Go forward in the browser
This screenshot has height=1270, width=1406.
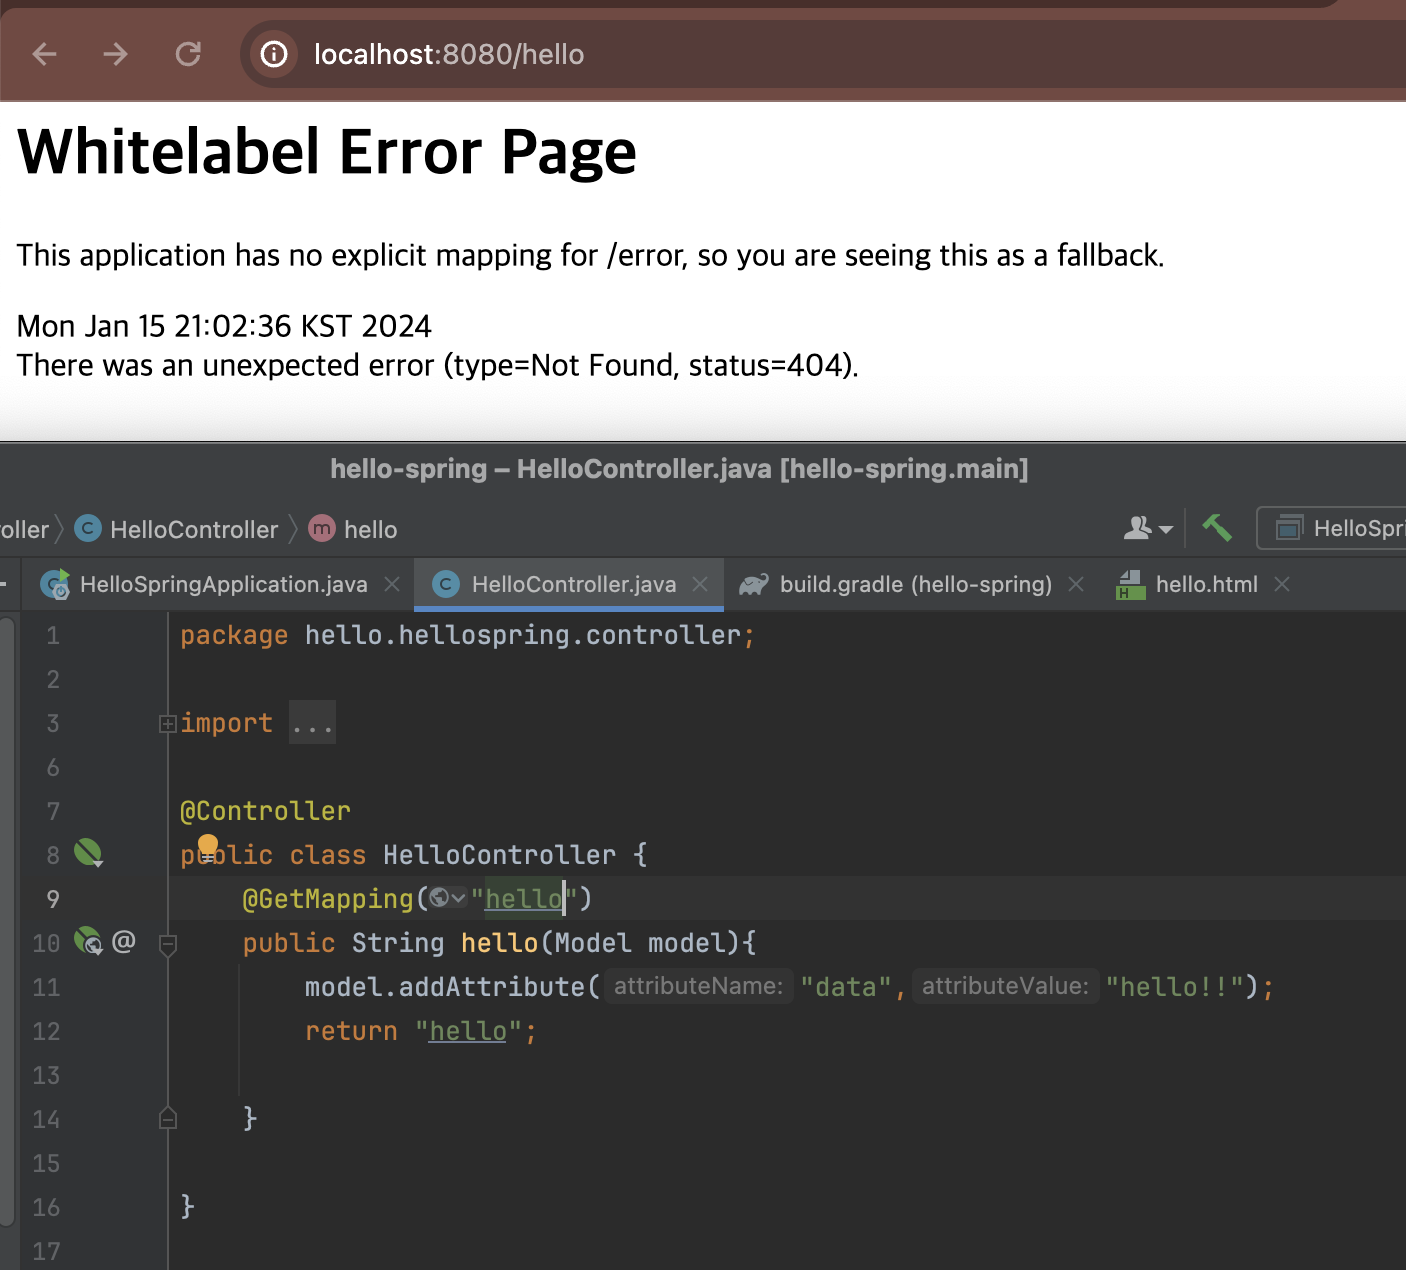point(116,54)
